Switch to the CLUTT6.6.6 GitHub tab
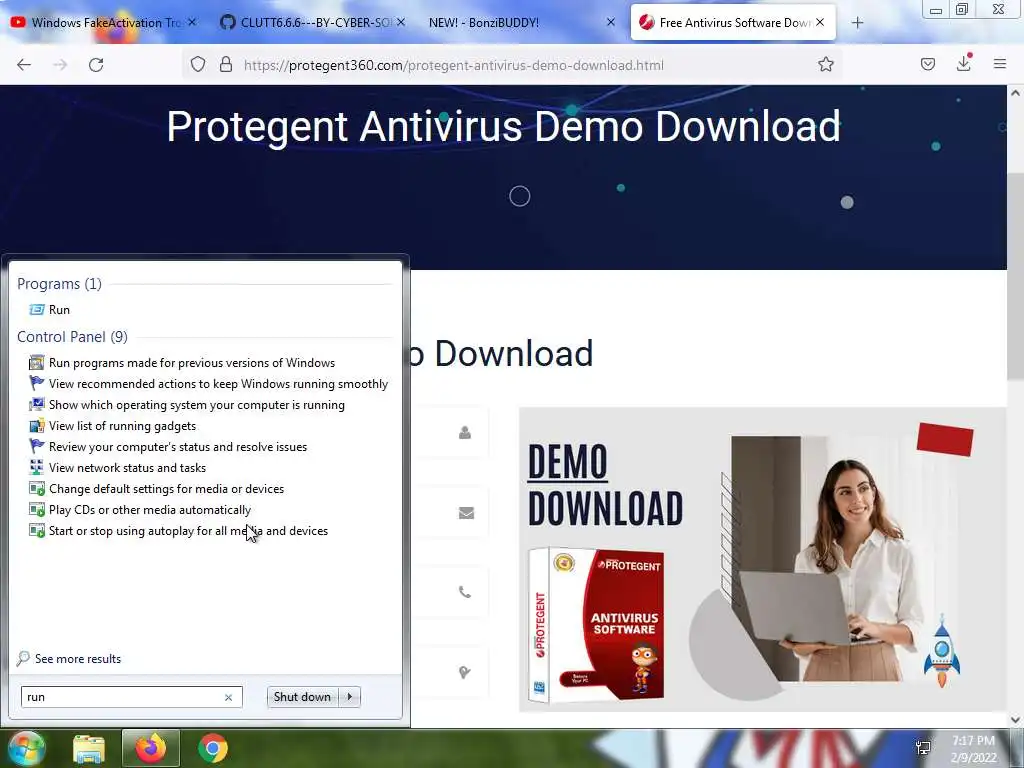 point(313,23)
